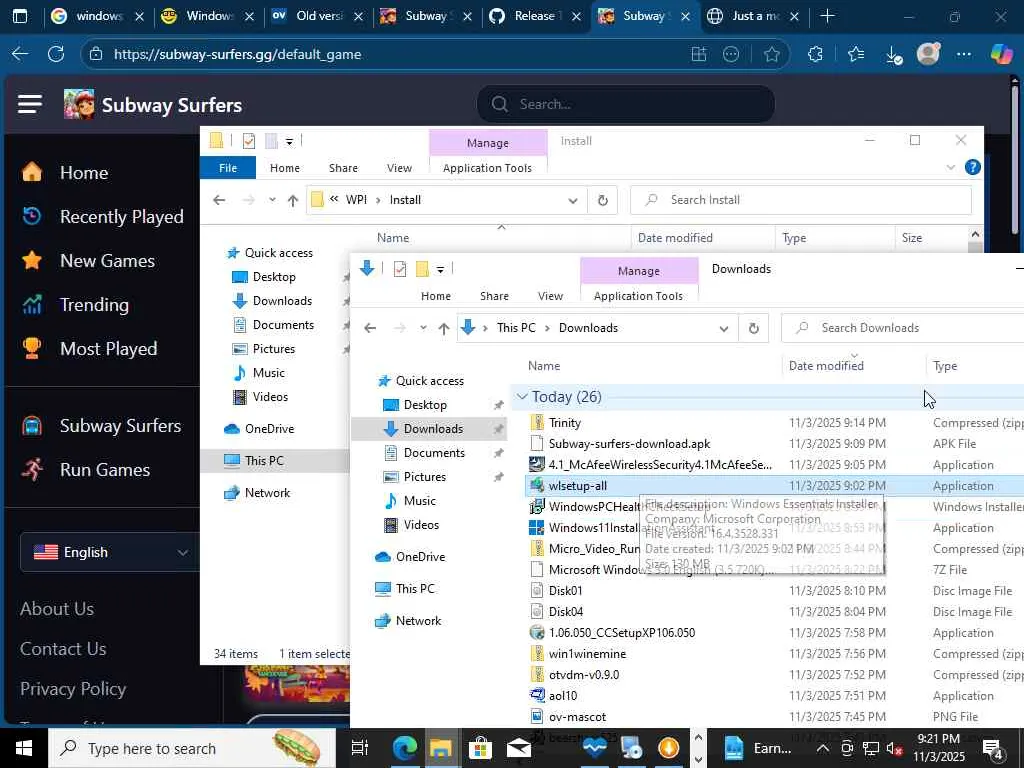Expand the ribbon in Install window
Screen dimensions: 1024x768
point(951,167)
